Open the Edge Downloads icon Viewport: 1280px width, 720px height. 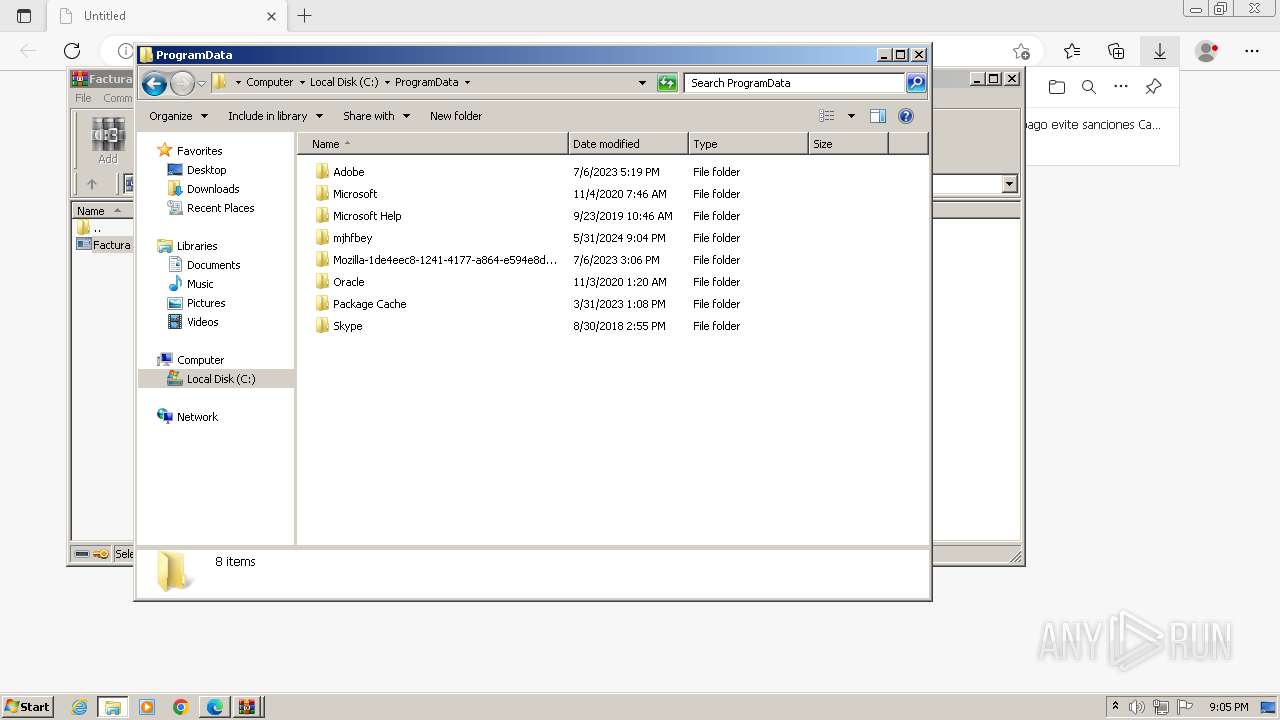point(1160,51)
